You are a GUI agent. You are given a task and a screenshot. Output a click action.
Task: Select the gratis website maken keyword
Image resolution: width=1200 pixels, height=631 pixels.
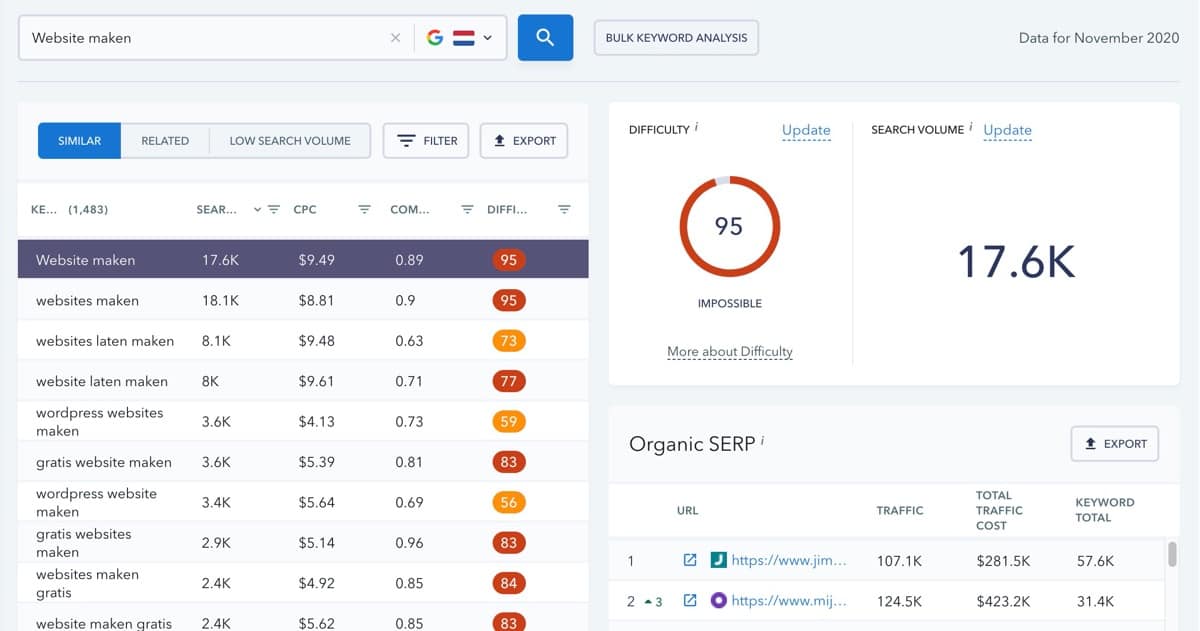[x=104, y=462]
